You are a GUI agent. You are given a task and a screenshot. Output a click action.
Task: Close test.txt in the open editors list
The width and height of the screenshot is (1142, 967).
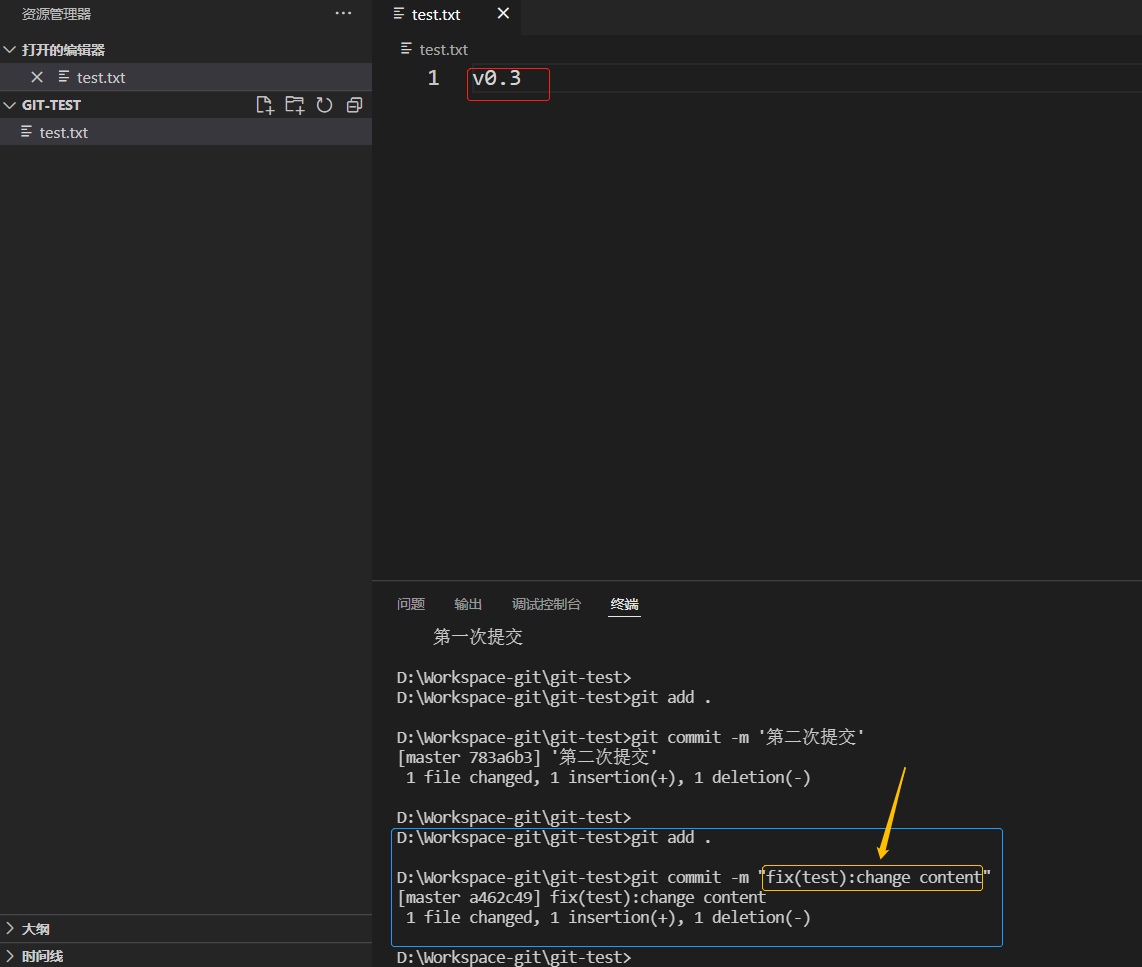tap(37, 77)
